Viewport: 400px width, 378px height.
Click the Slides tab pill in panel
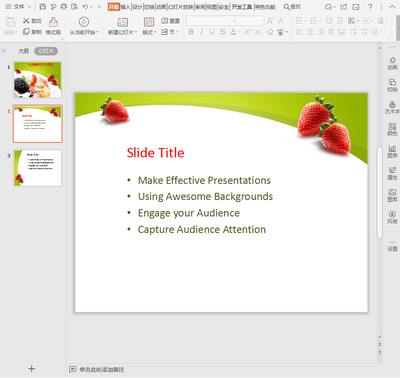coord(46,51)
